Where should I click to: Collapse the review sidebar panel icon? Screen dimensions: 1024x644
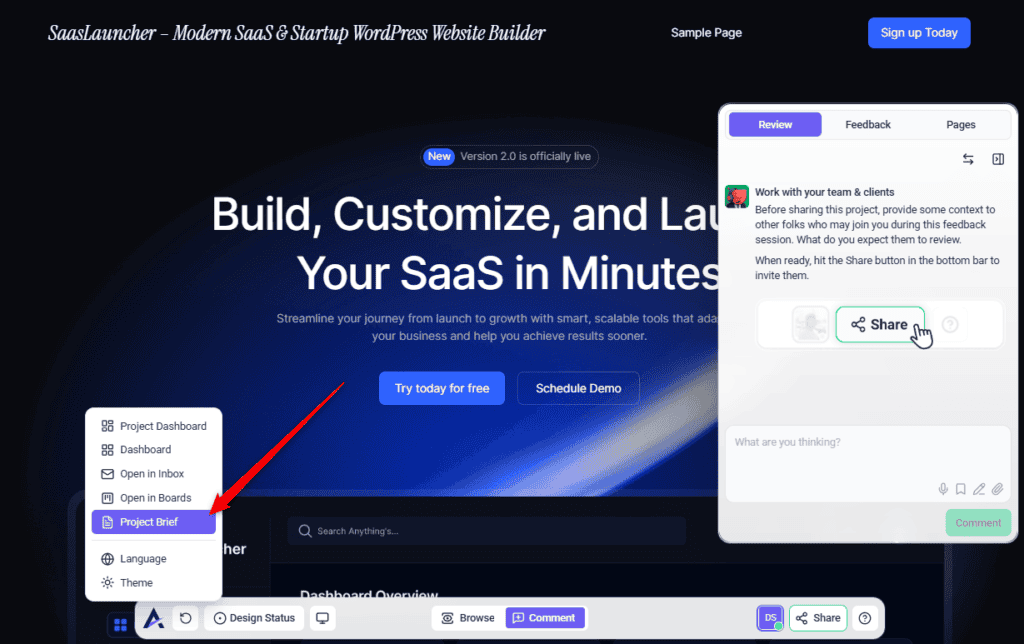[x=998, y=159]
